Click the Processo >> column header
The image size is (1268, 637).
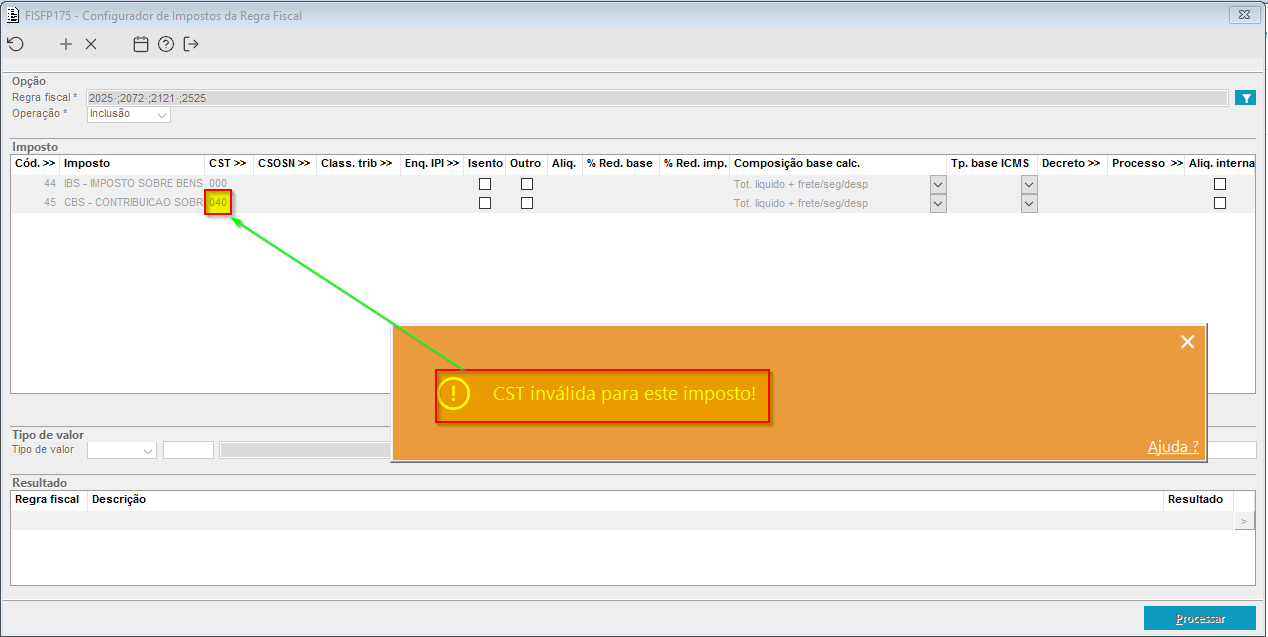(x=1146, y=163)
